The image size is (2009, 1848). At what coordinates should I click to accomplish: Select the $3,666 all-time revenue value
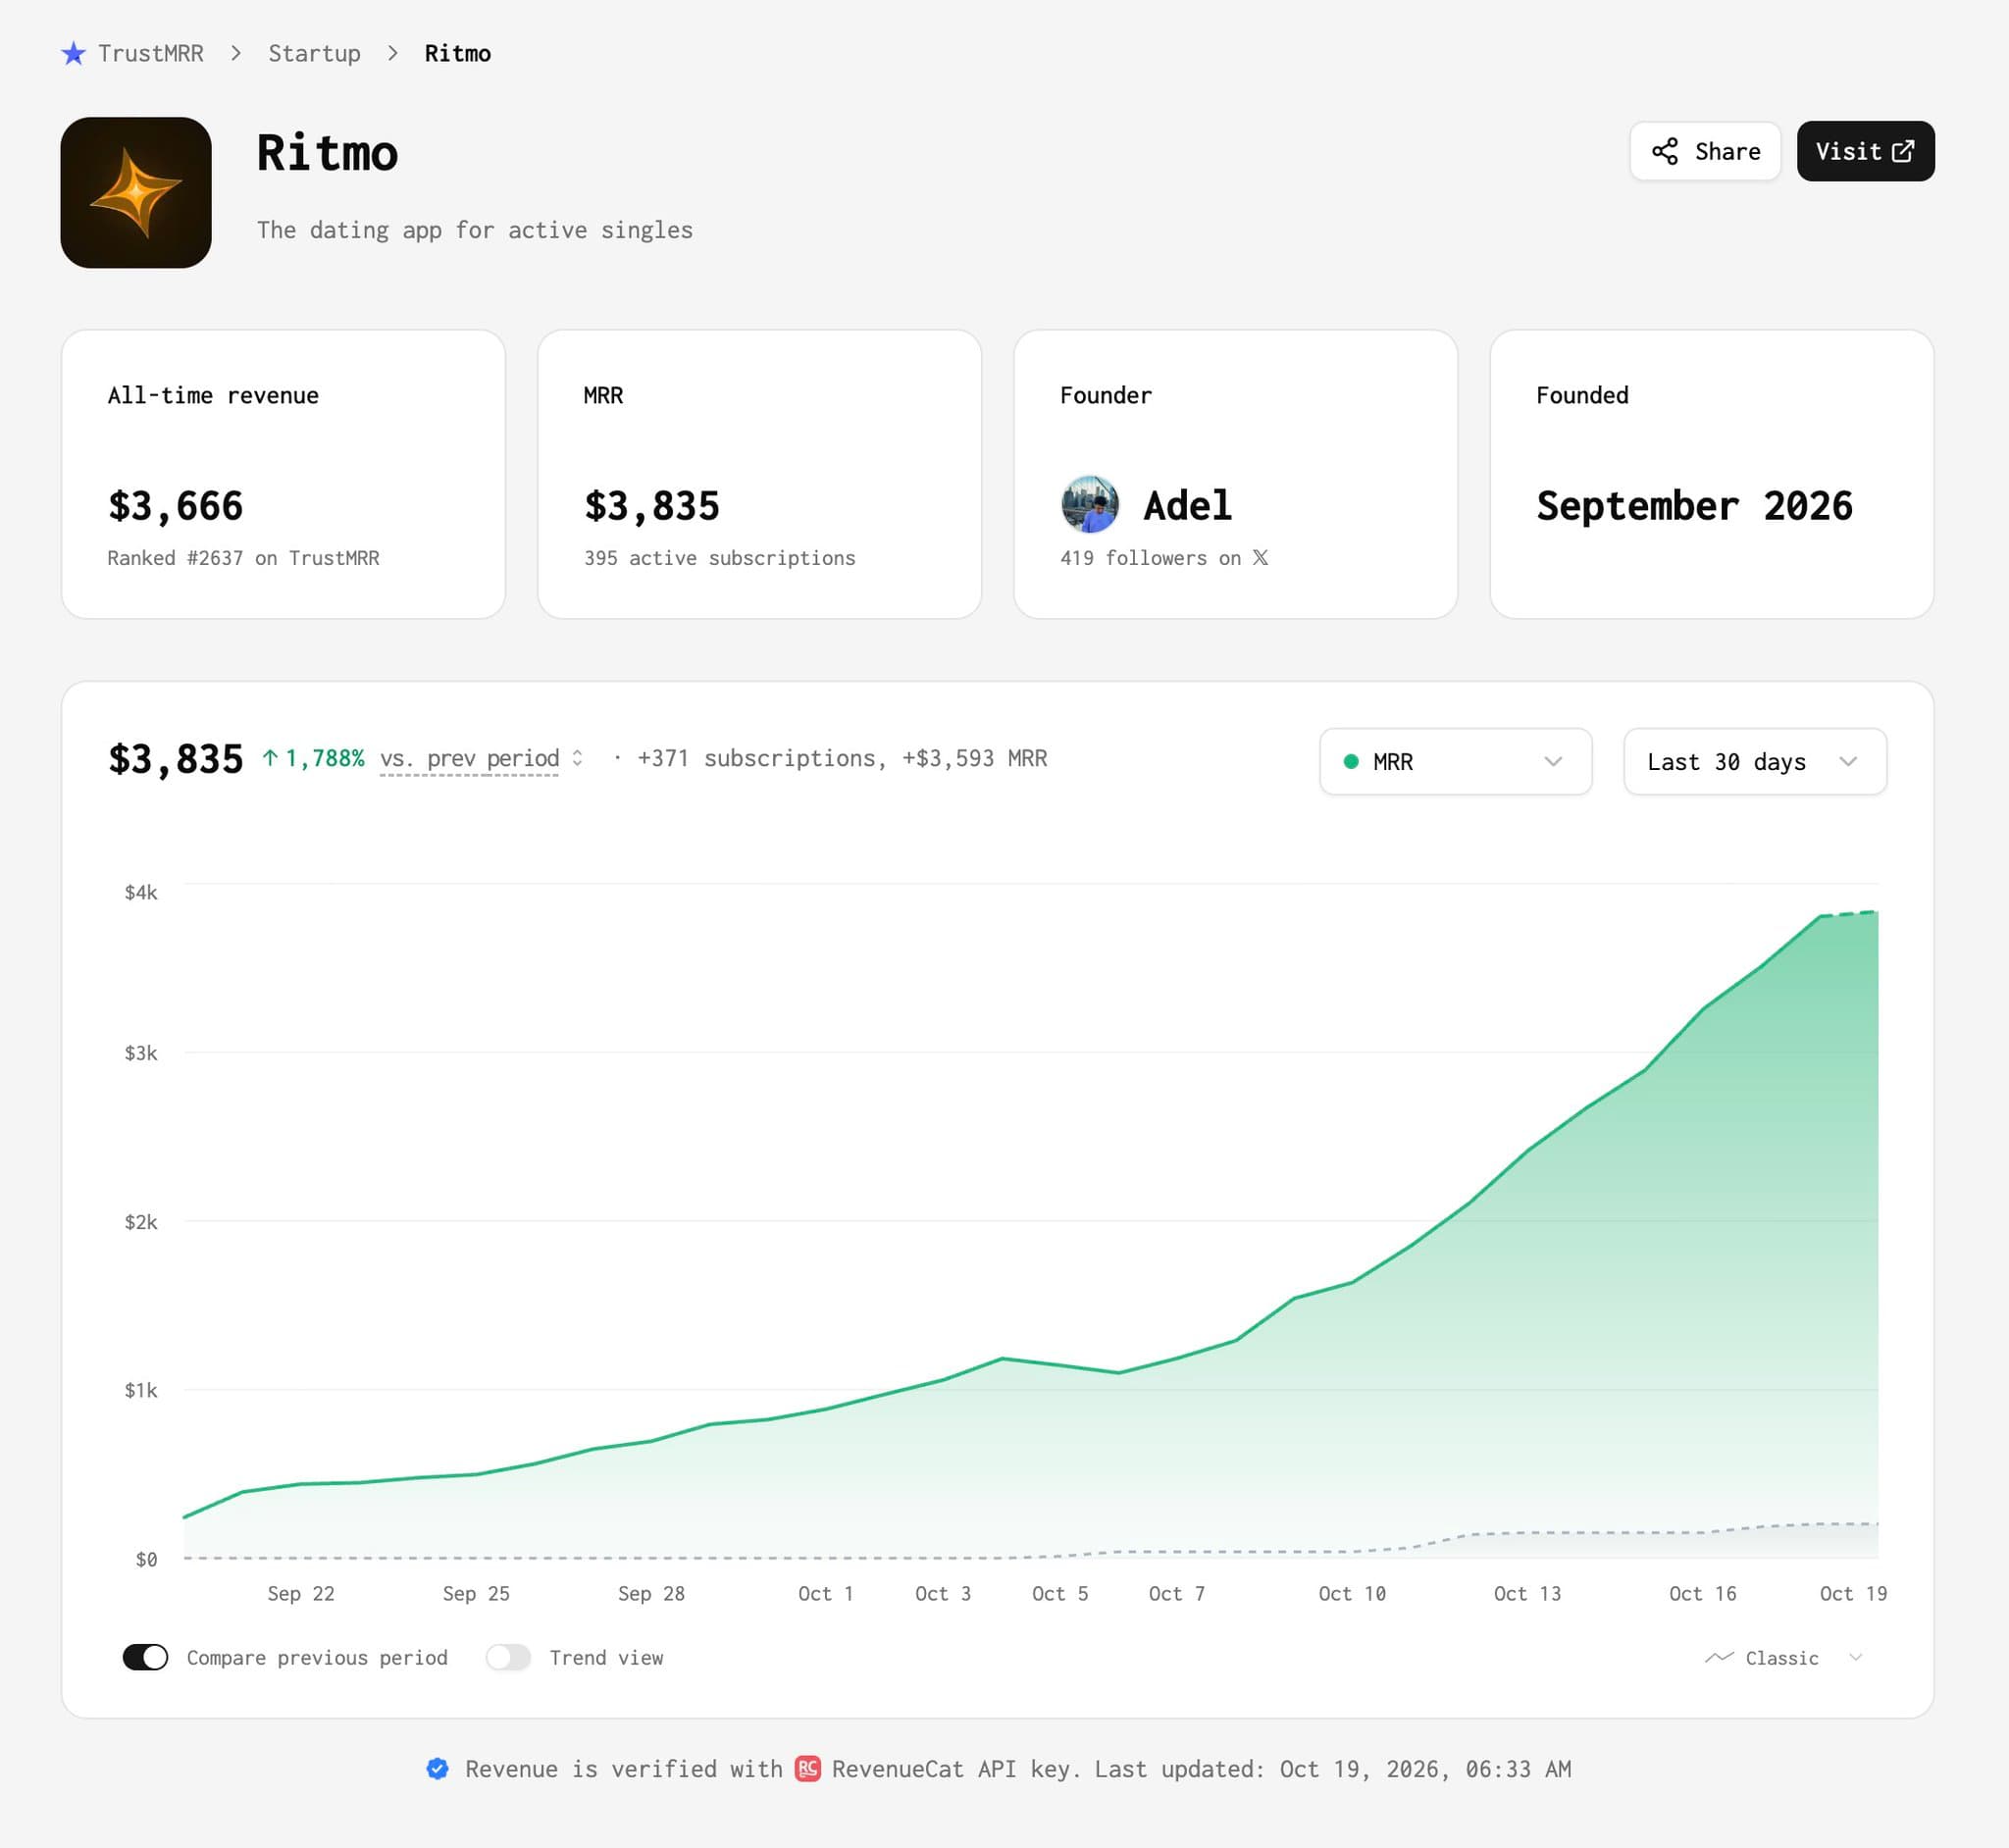175,505
